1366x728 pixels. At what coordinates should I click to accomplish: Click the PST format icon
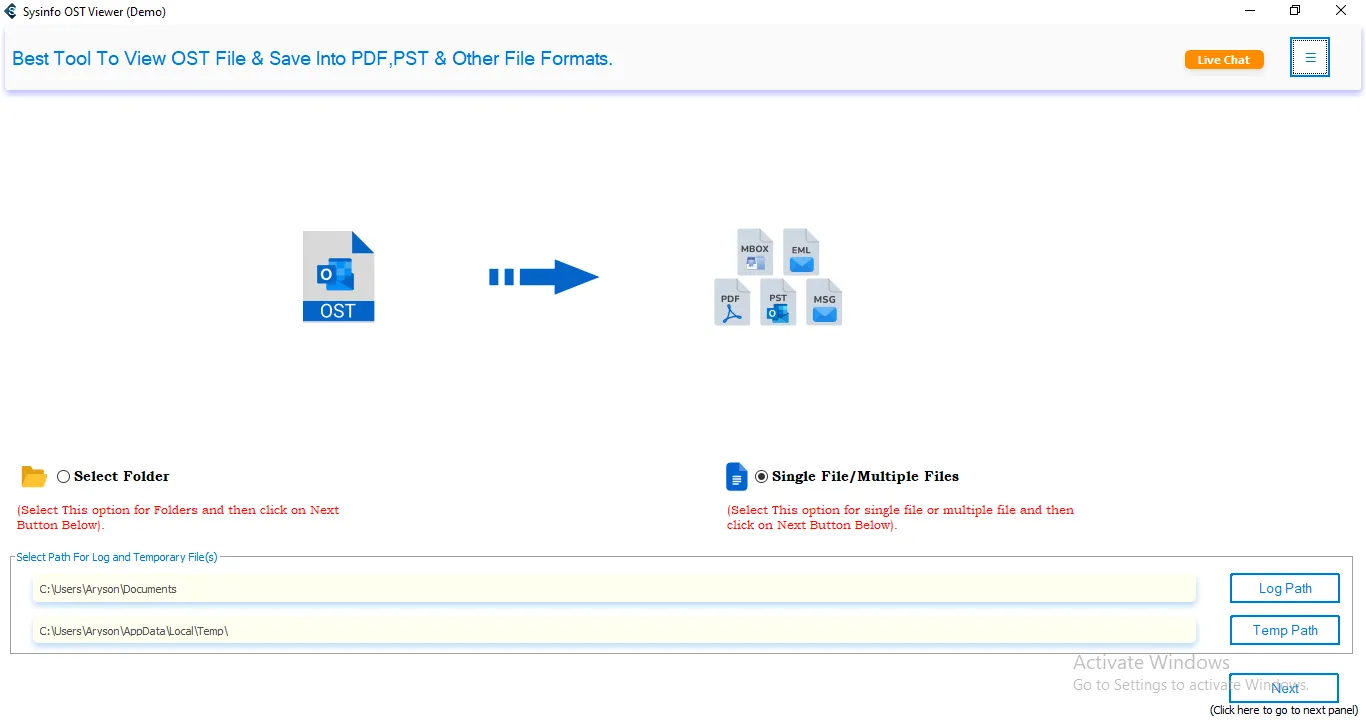(778, 302)
